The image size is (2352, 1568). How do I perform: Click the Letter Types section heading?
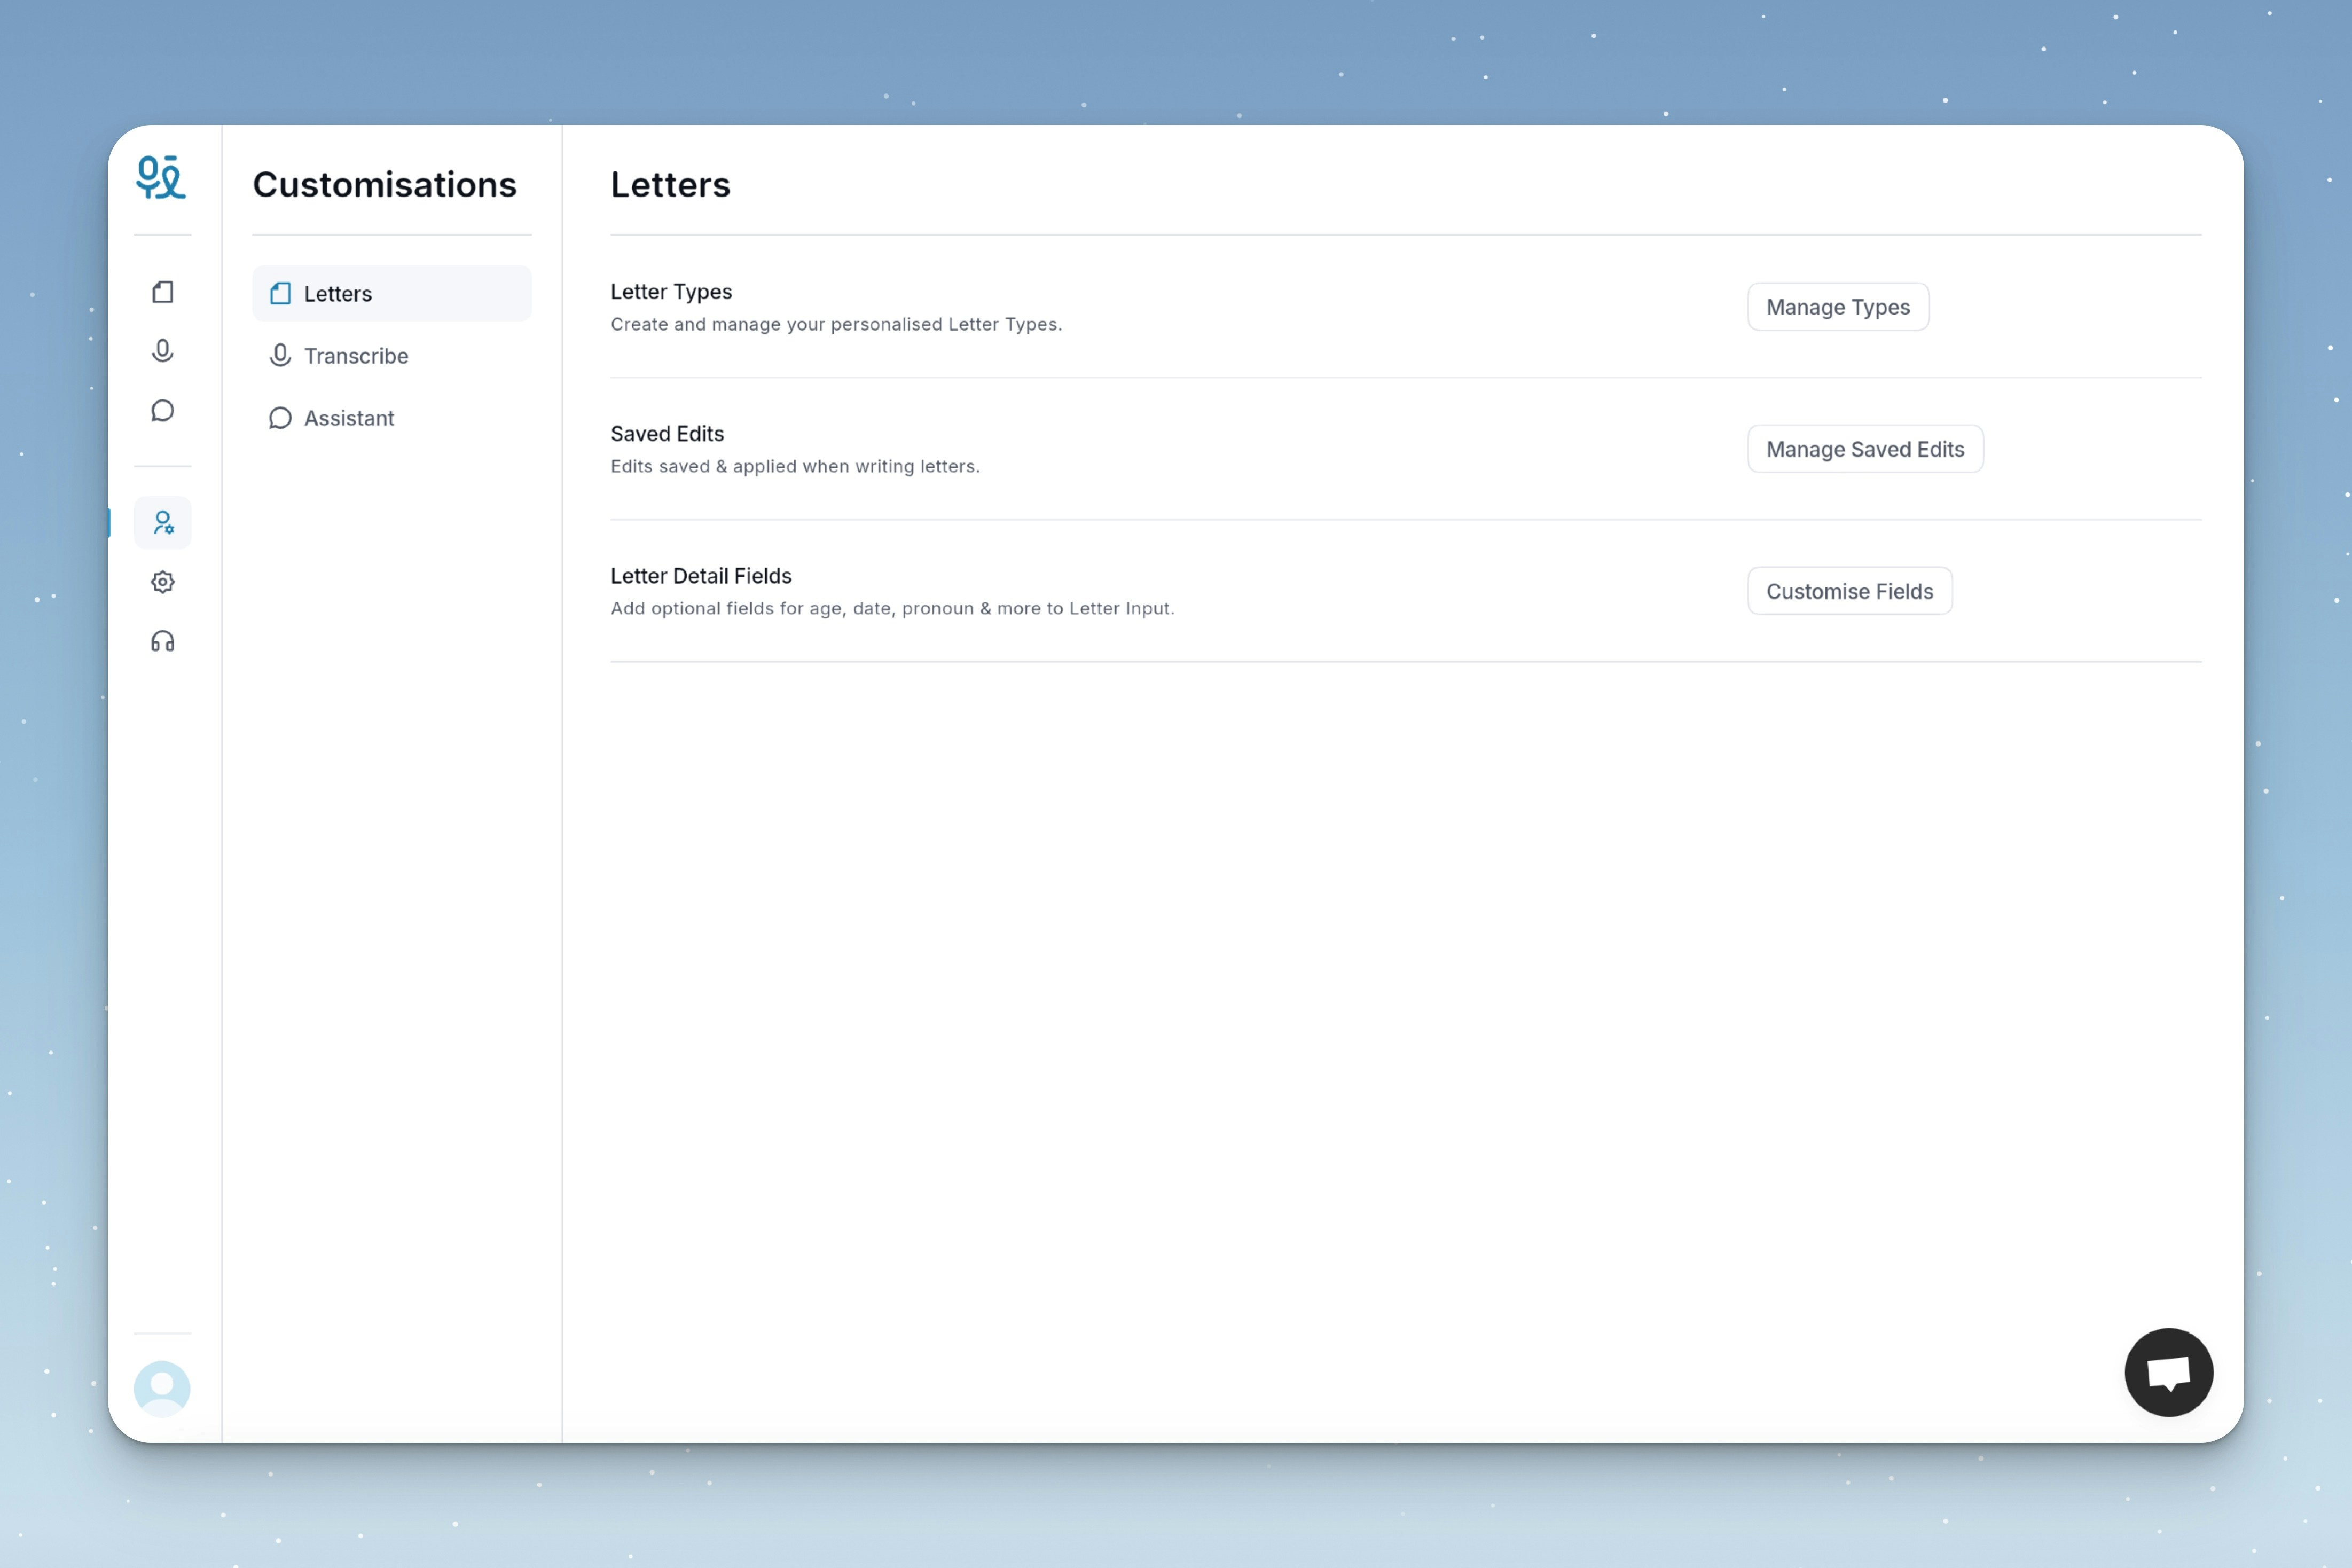coord(671,292)
